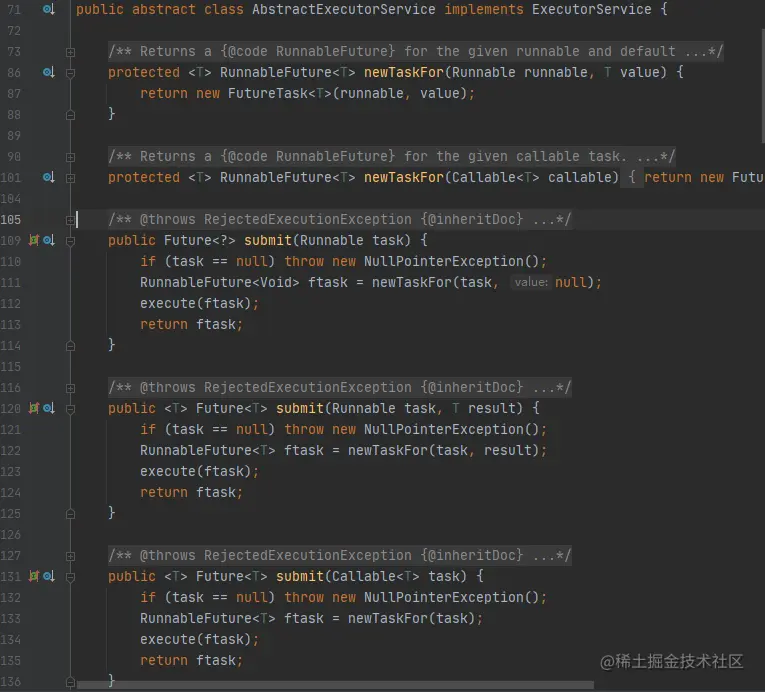Click the overridden-method gutter icon on line 101

click(48, 177)
